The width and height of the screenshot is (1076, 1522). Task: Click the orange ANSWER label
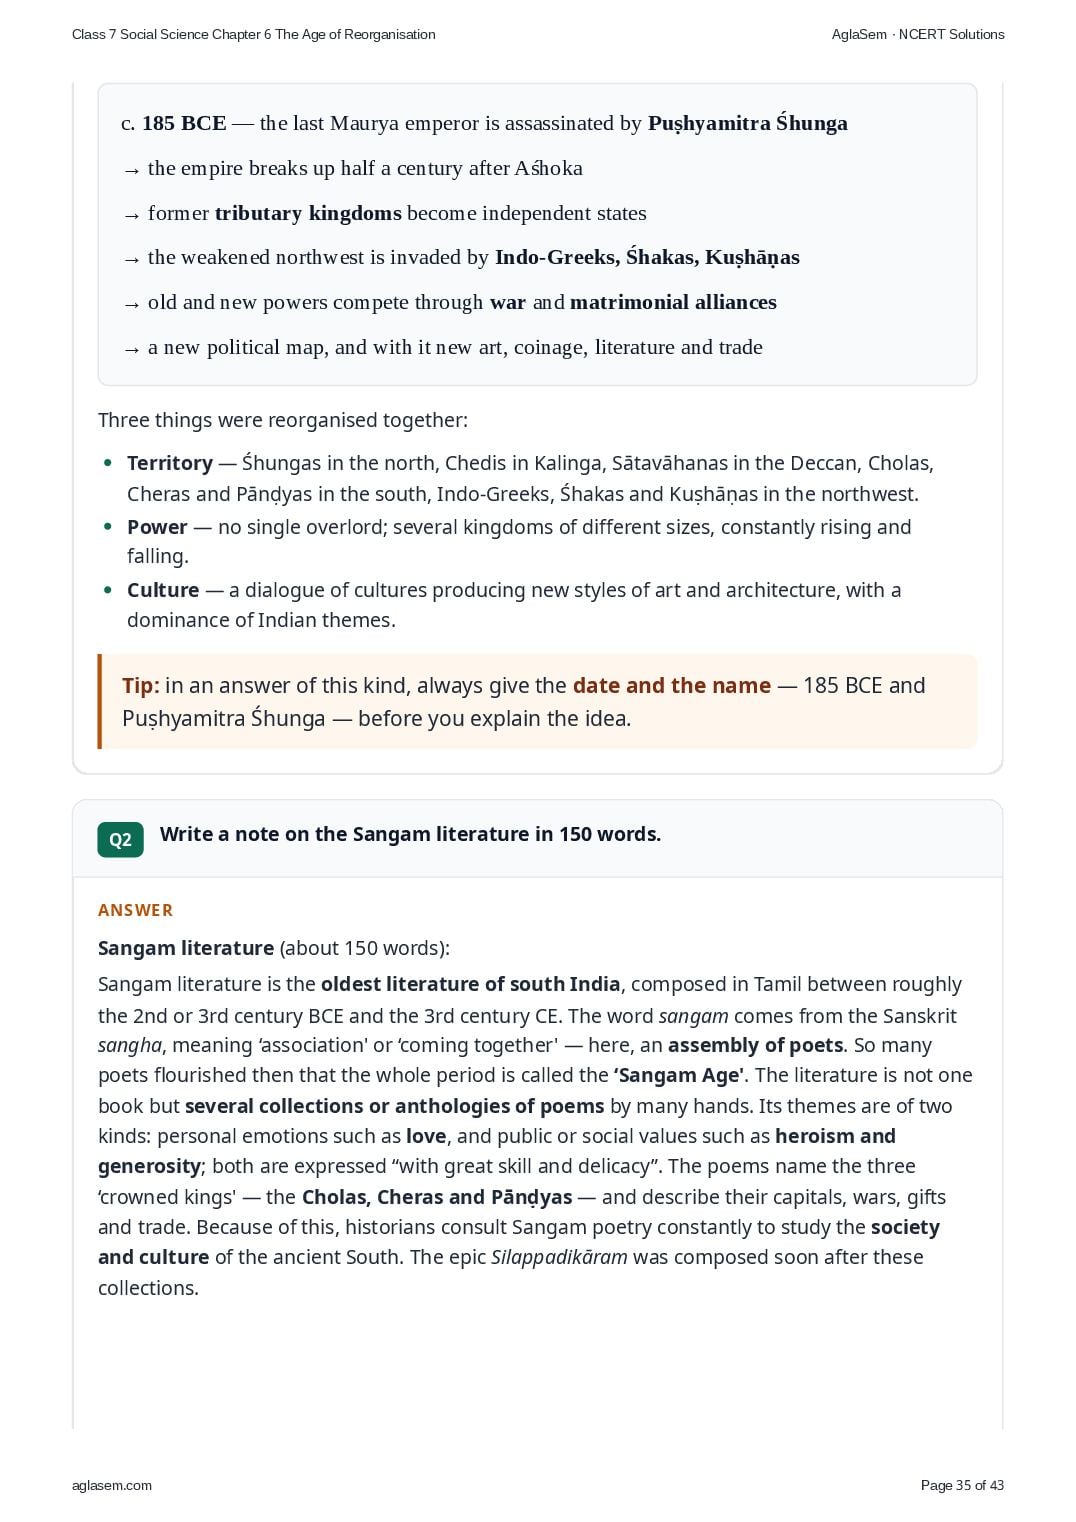(135, 910)
